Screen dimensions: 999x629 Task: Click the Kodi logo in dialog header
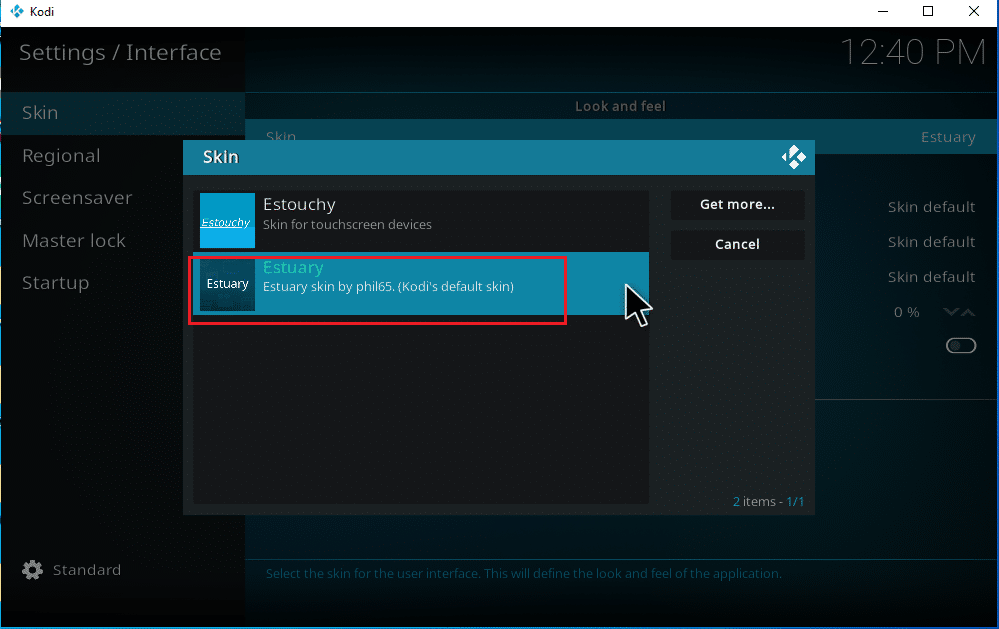793,157
